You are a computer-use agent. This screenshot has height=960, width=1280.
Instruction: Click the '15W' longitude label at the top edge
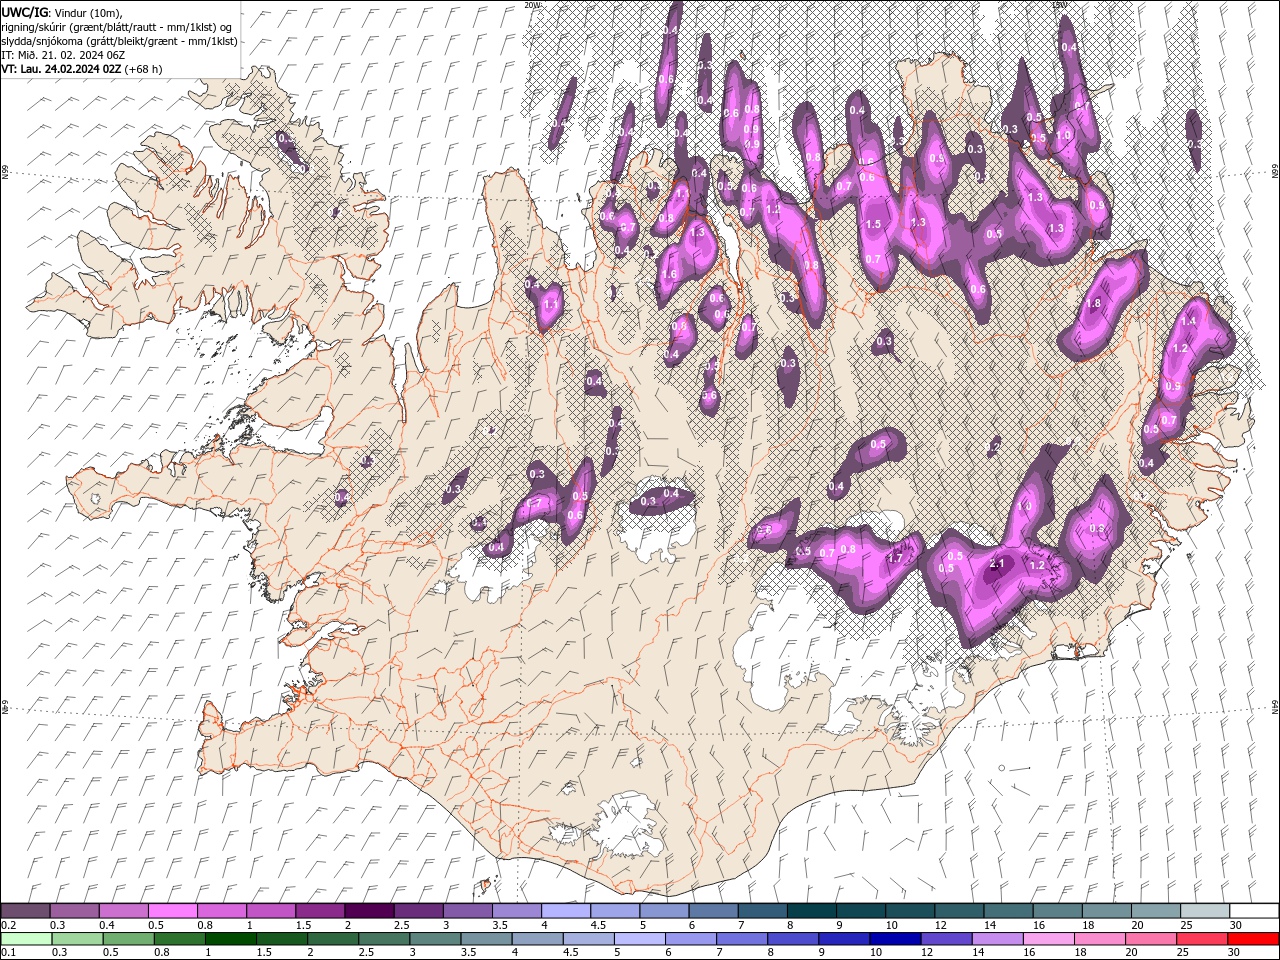point(1060,5)
